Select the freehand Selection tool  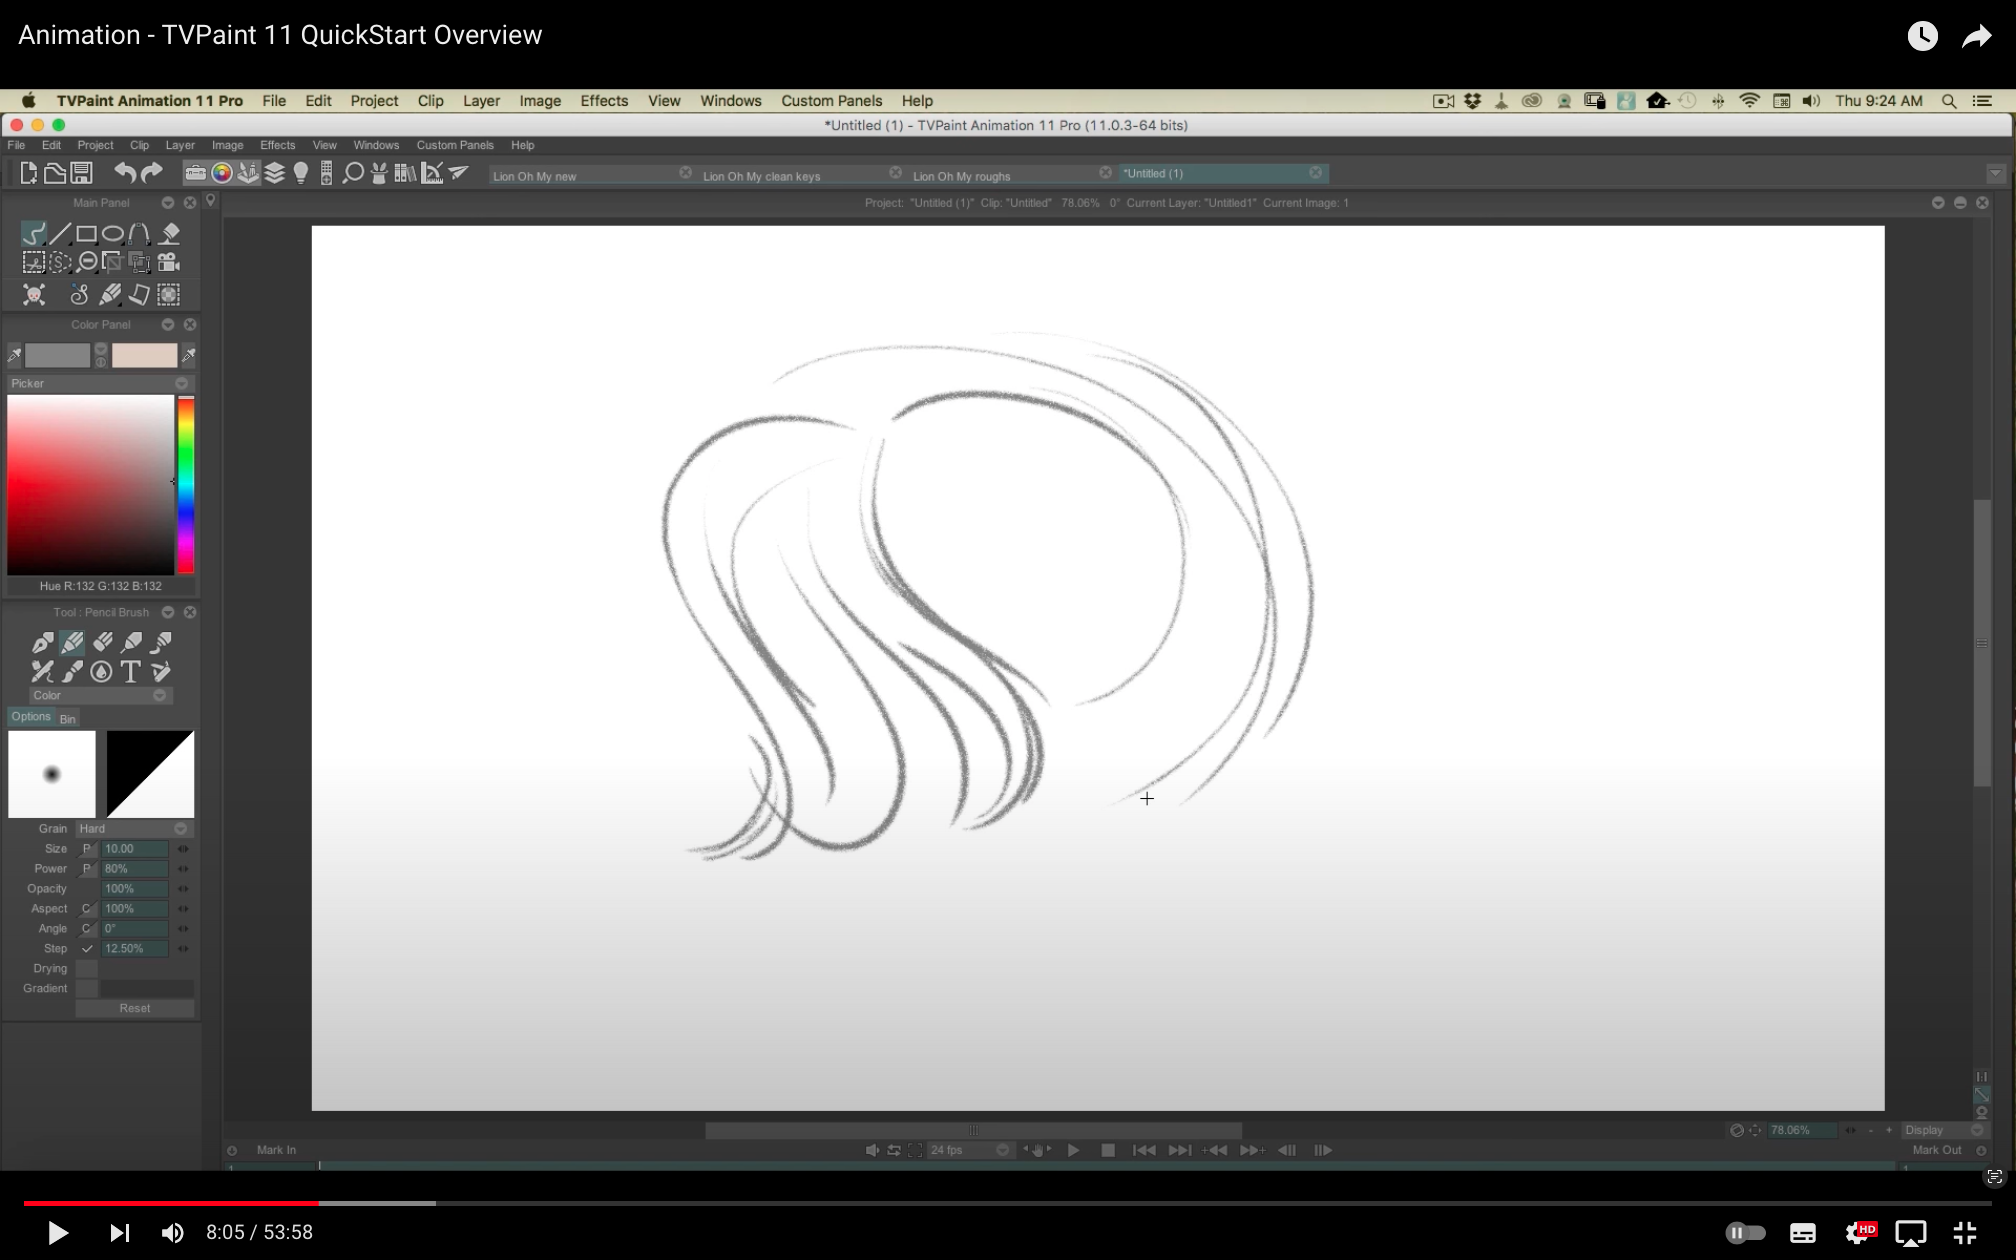(x=60, y=263)
